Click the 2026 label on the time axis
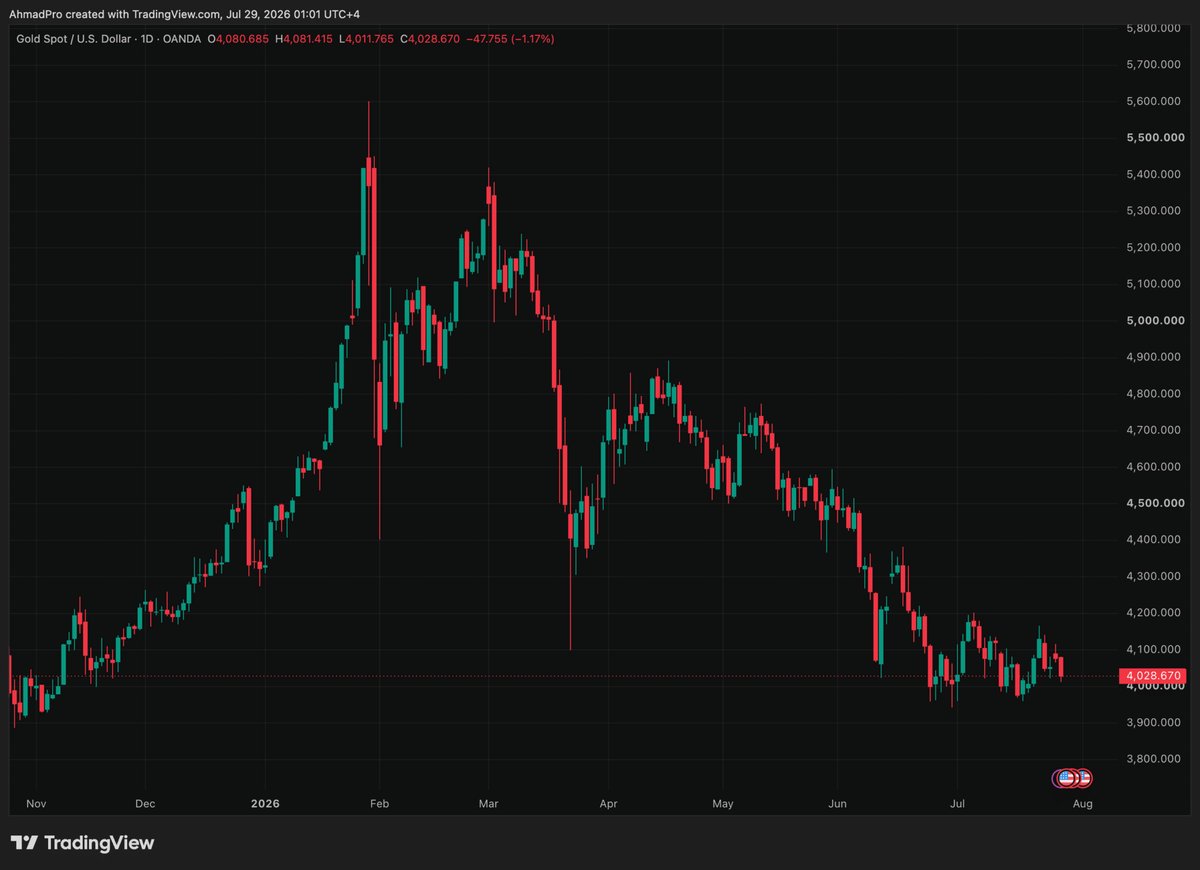1200x870 pixels. 265,803
